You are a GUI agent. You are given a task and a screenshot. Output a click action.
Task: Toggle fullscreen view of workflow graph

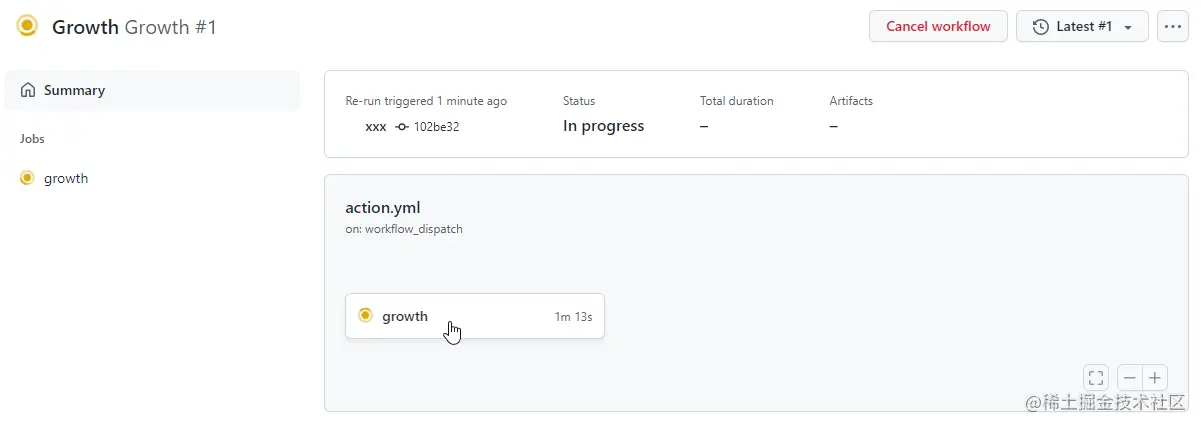[x=1096, y=378]
